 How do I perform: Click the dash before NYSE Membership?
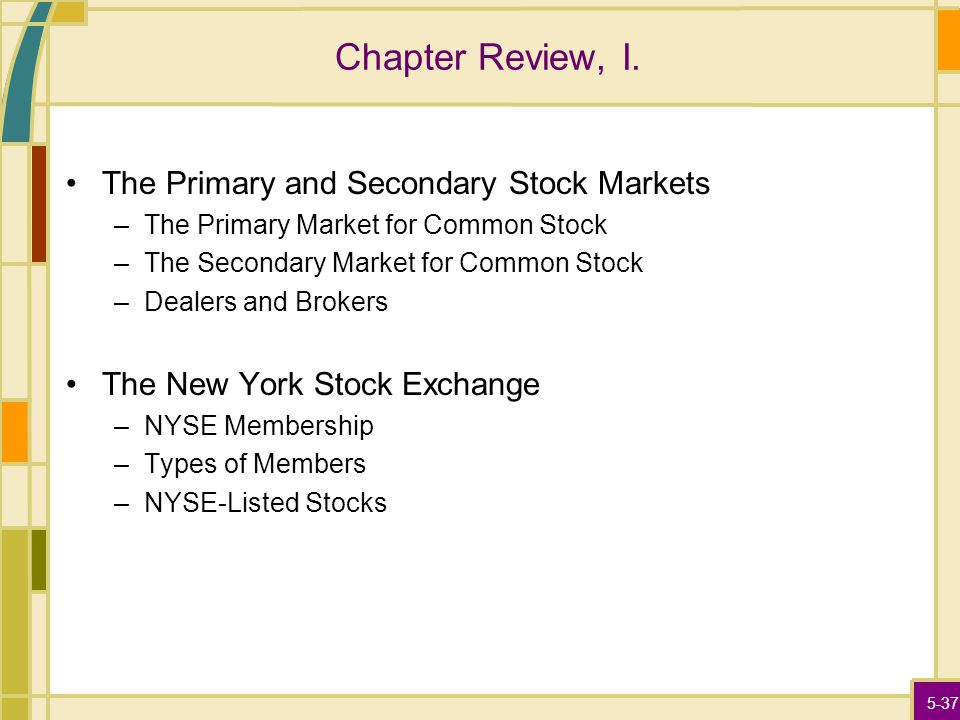pos(121,426)
